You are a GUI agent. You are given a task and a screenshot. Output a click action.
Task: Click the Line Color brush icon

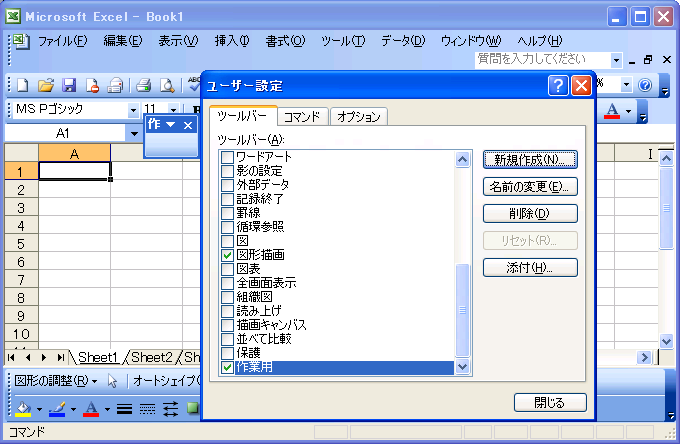pos(57,408)
